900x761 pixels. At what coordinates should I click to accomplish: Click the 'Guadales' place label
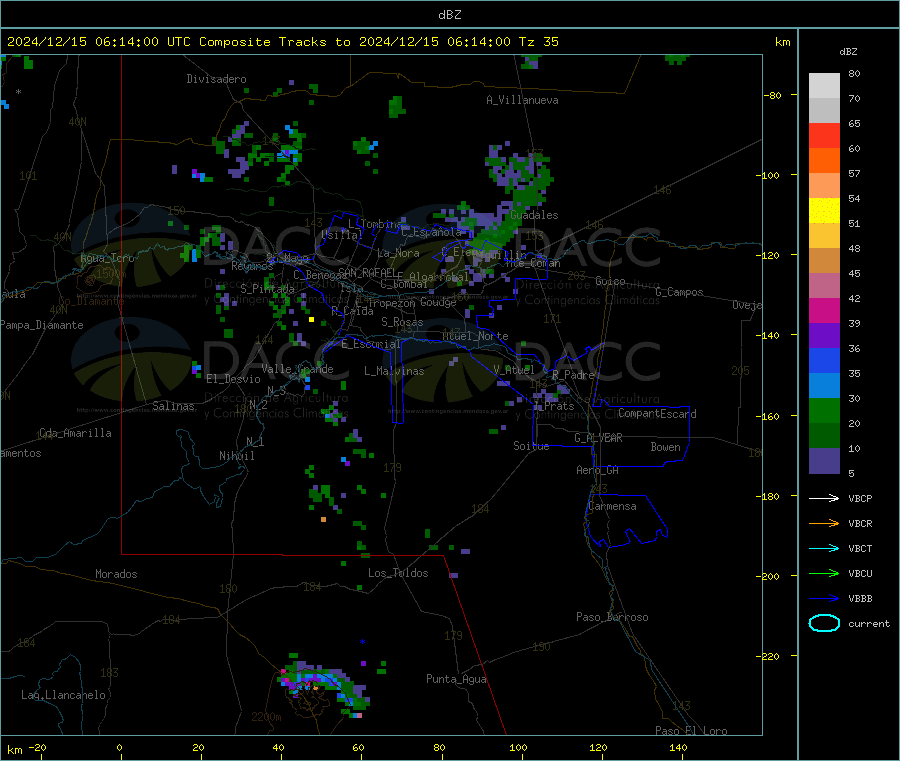[534, 215]
